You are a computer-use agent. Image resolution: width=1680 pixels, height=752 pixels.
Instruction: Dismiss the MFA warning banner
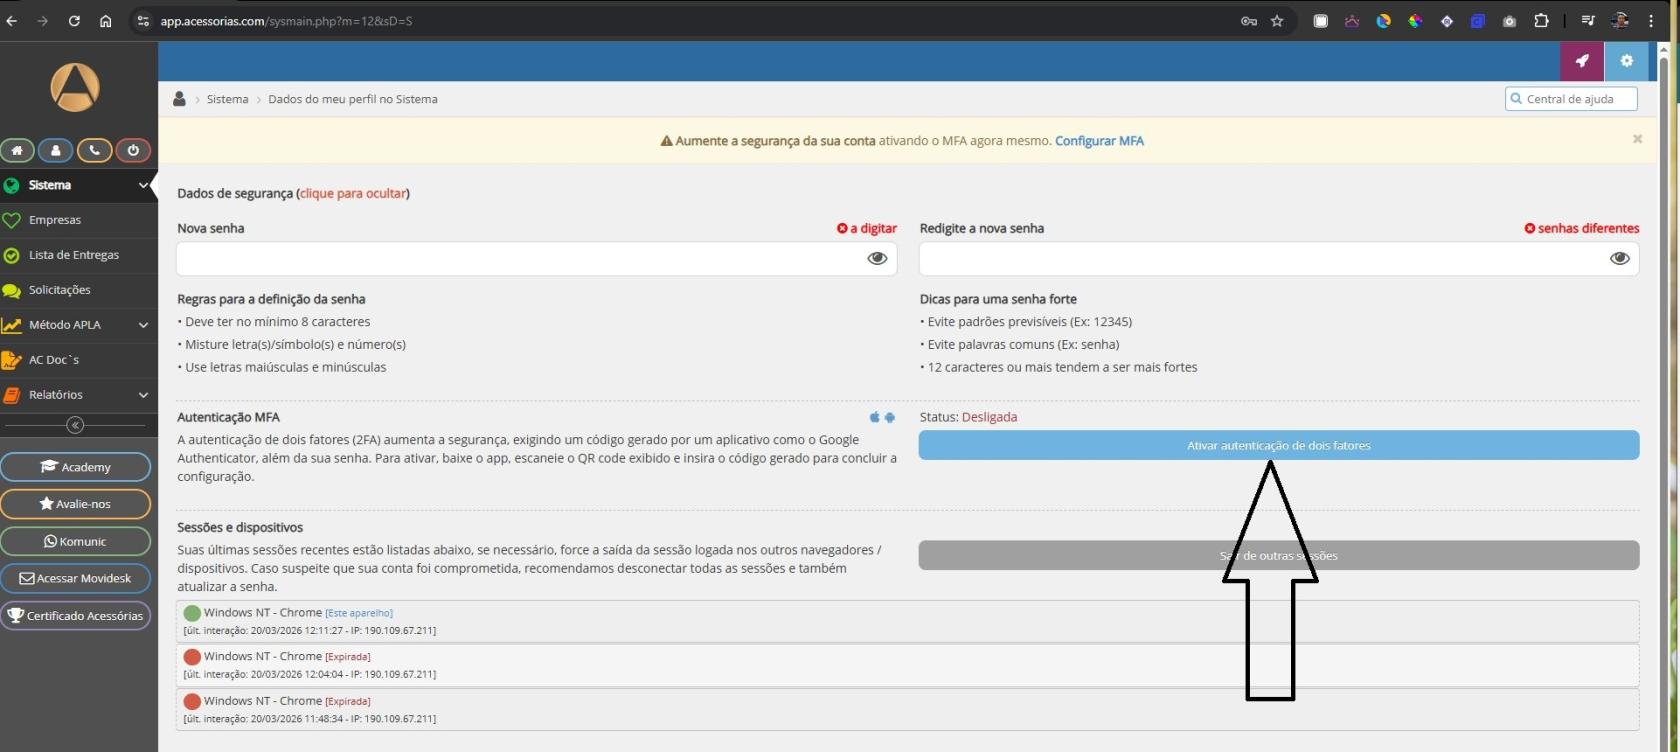point(1637,139)
